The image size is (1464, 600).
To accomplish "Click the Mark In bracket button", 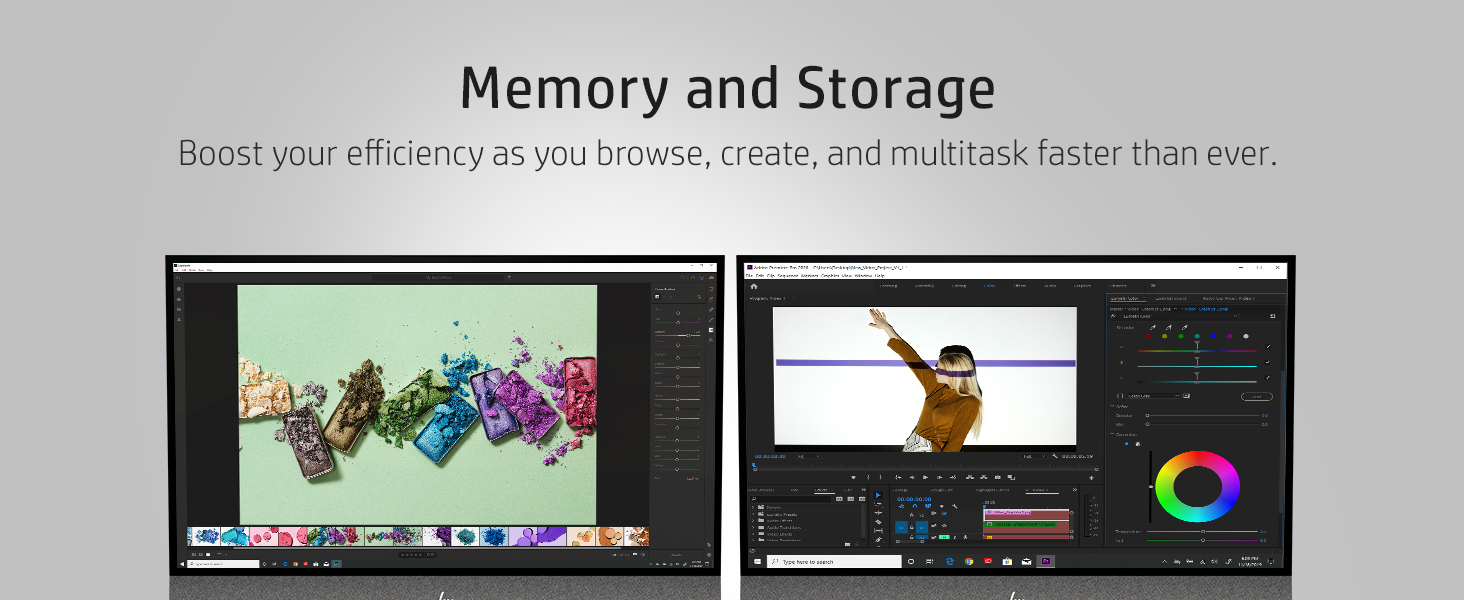I will click(x=868, y=477).
